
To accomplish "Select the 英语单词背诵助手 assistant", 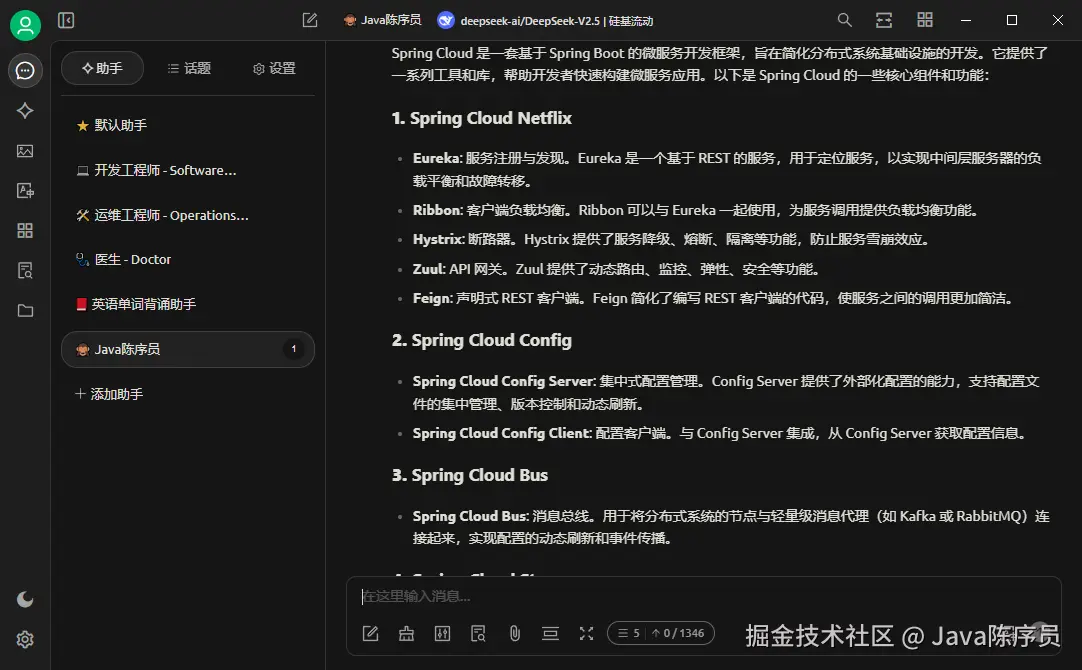I will [188, 304].
